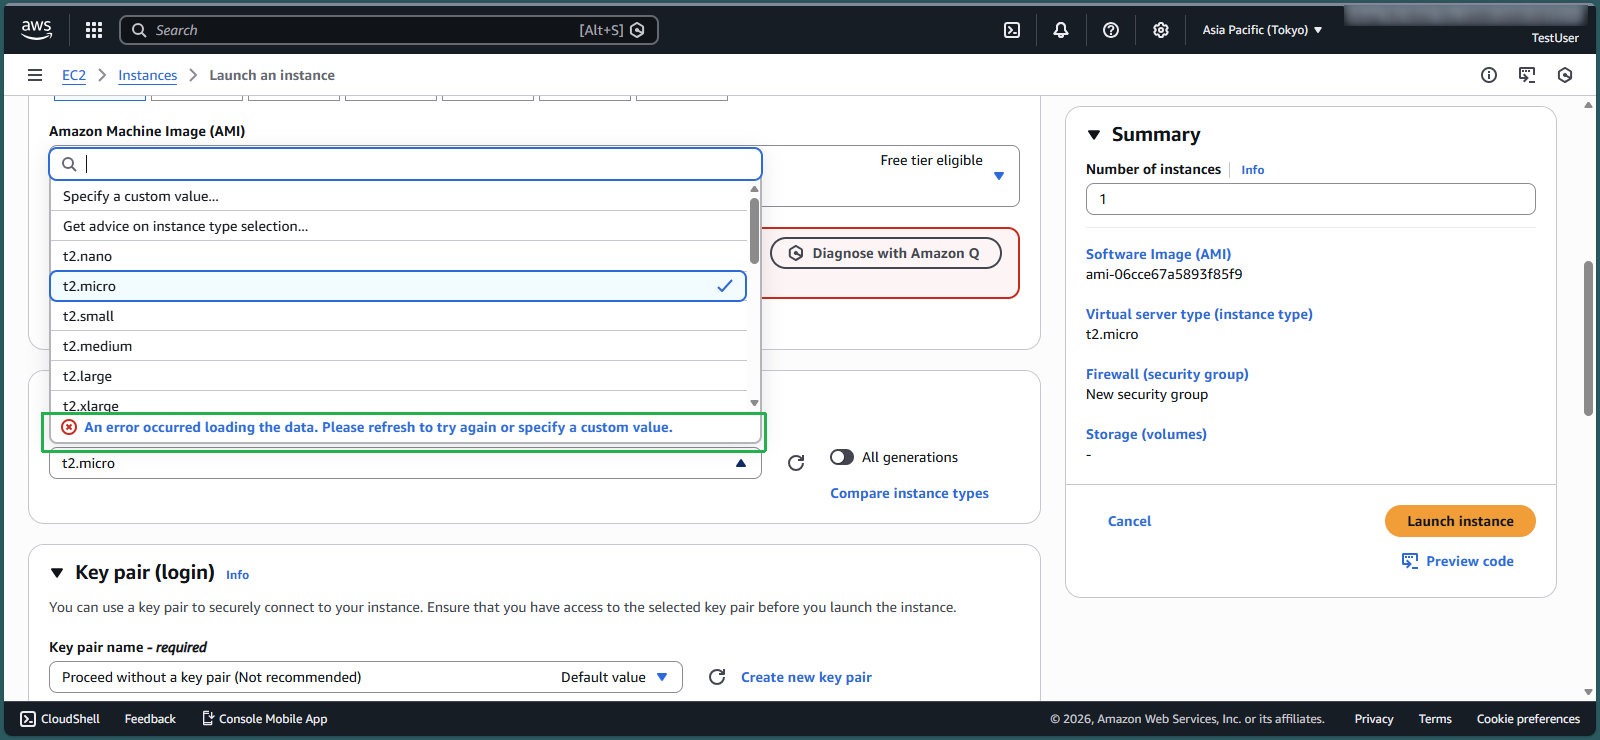This screenshot has height=740, width=1600.
Task: Collapse the instance type t2.micro dropdown
Action: click(x=405, y=463)
